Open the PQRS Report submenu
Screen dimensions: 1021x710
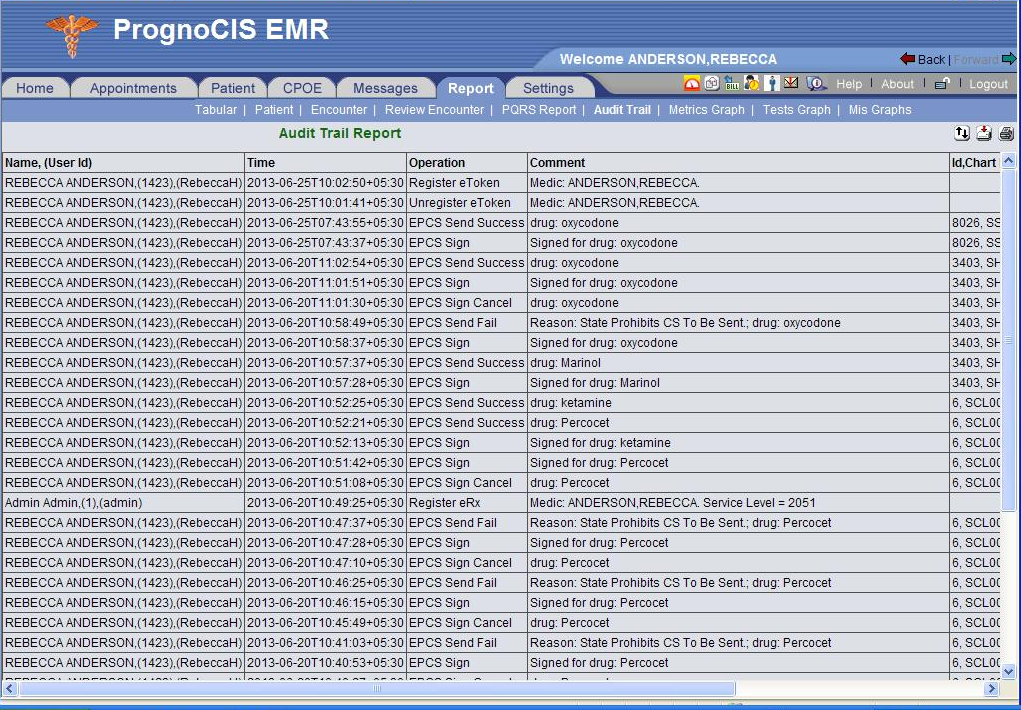[x=538, y=109]
